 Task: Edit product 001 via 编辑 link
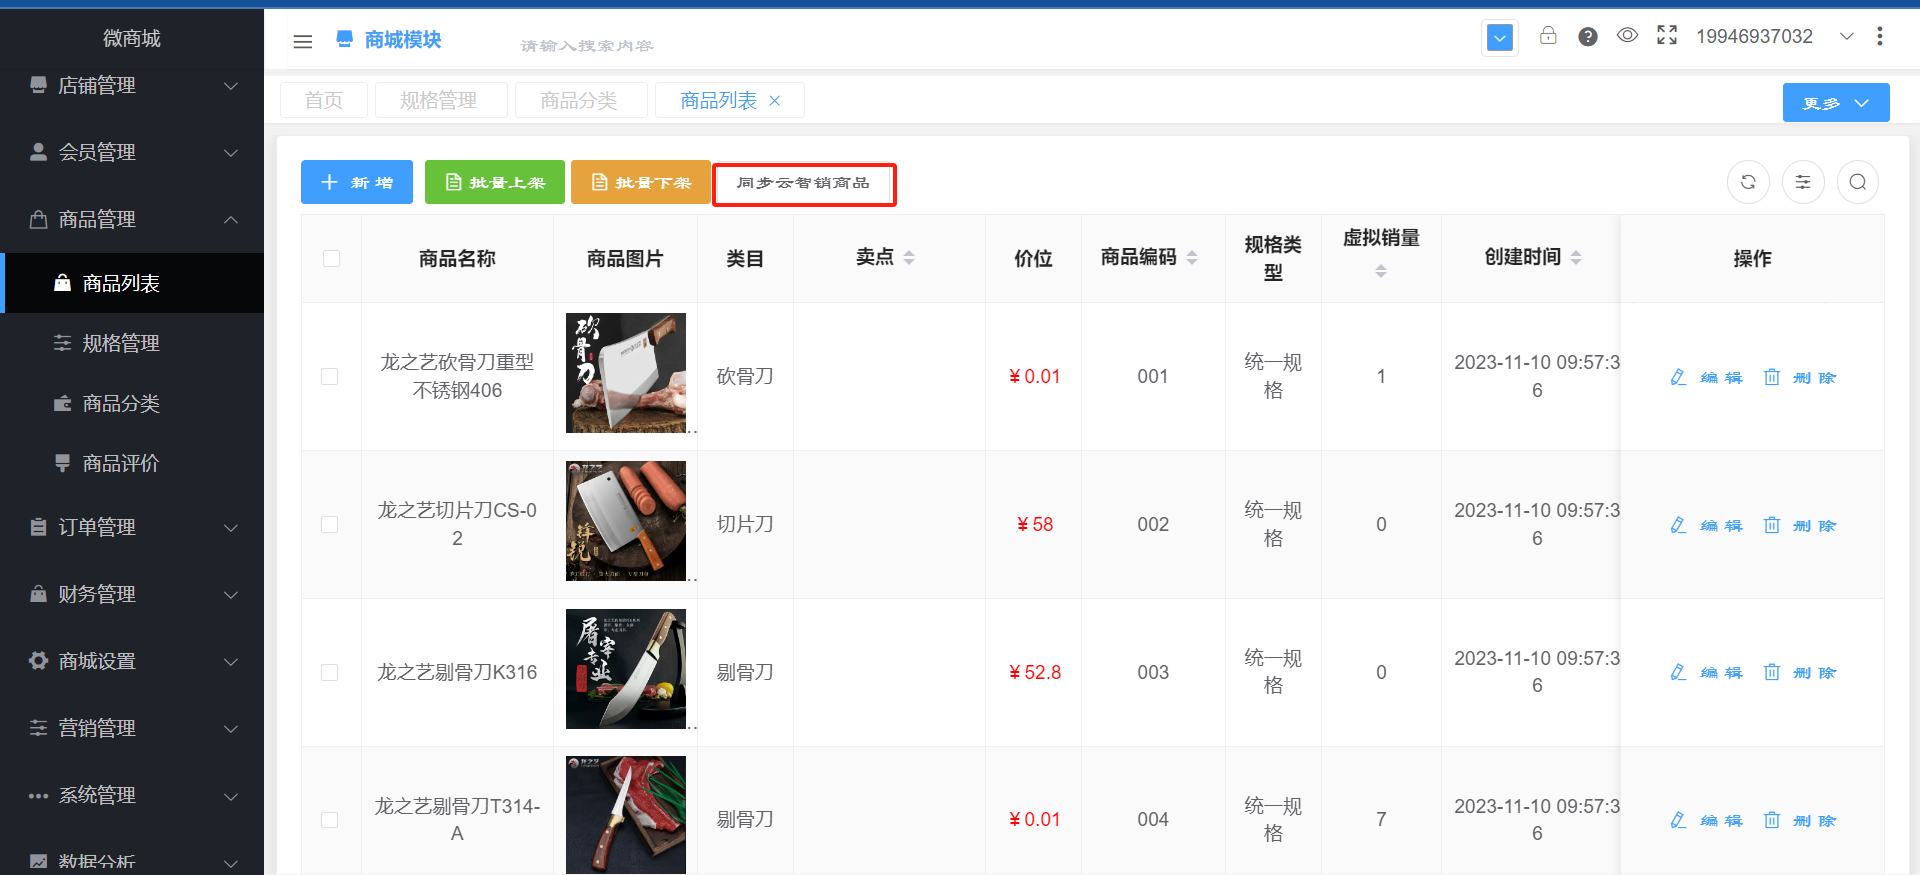point(1707,378)
